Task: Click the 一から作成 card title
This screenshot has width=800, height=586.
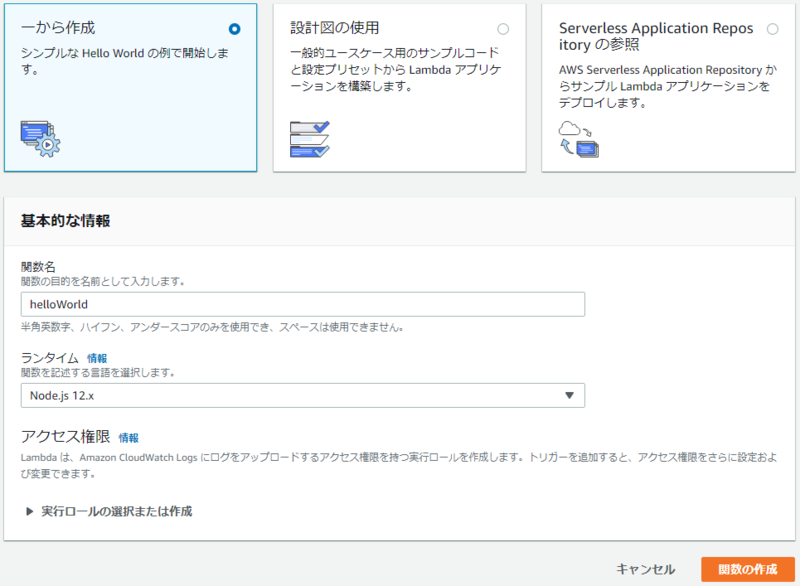Action: point(58,28)
